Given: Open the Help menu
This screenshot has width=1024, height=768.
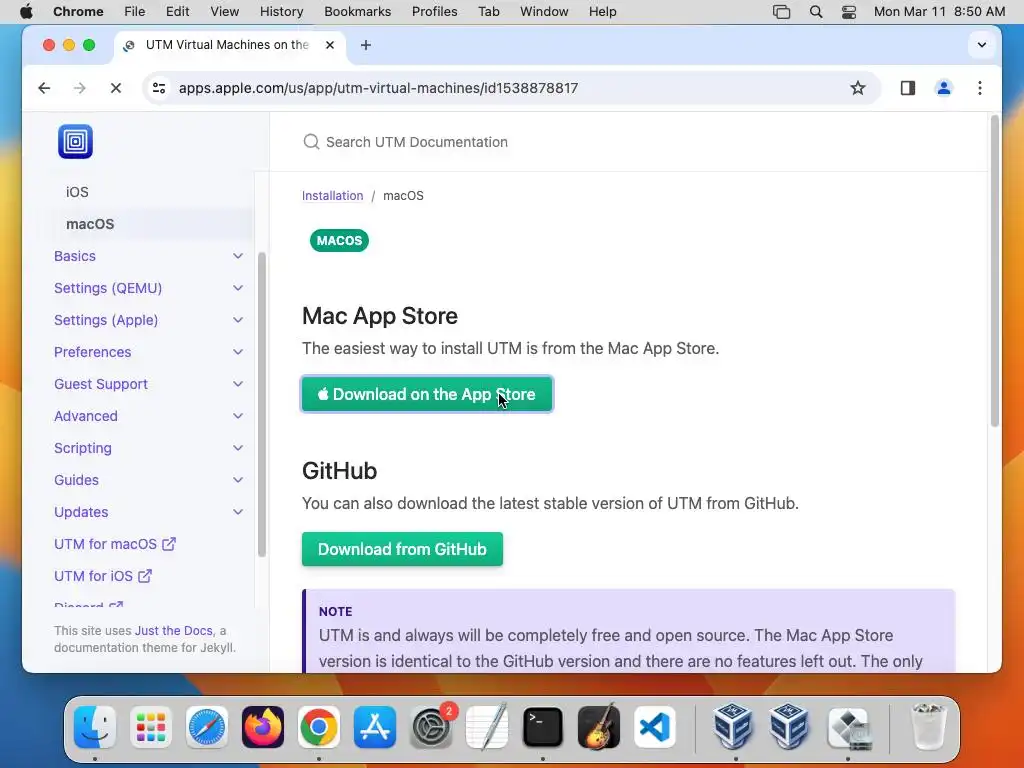Looking at the screenshot, I should coord(602,12).
